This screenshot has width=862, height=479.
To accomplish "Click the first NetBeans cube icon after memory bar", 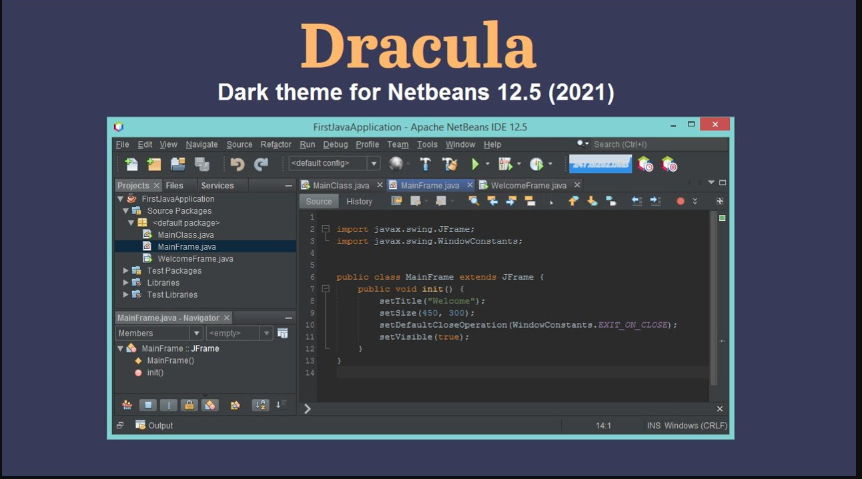I will [x=645, y=164].
